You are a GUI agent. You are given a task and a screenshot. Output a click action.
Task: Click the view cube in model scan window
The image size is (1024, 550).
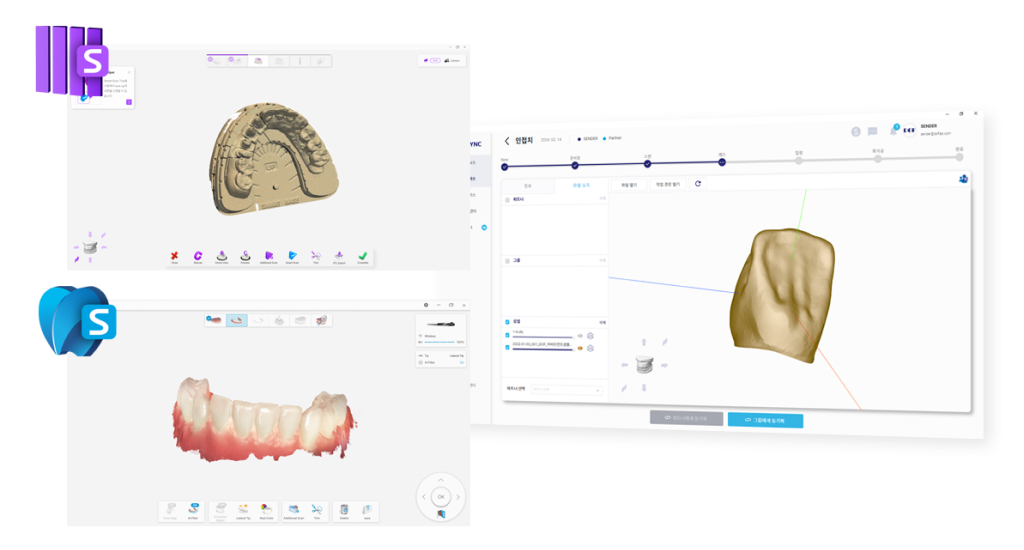pyautogui.click(x=90, y=247)
